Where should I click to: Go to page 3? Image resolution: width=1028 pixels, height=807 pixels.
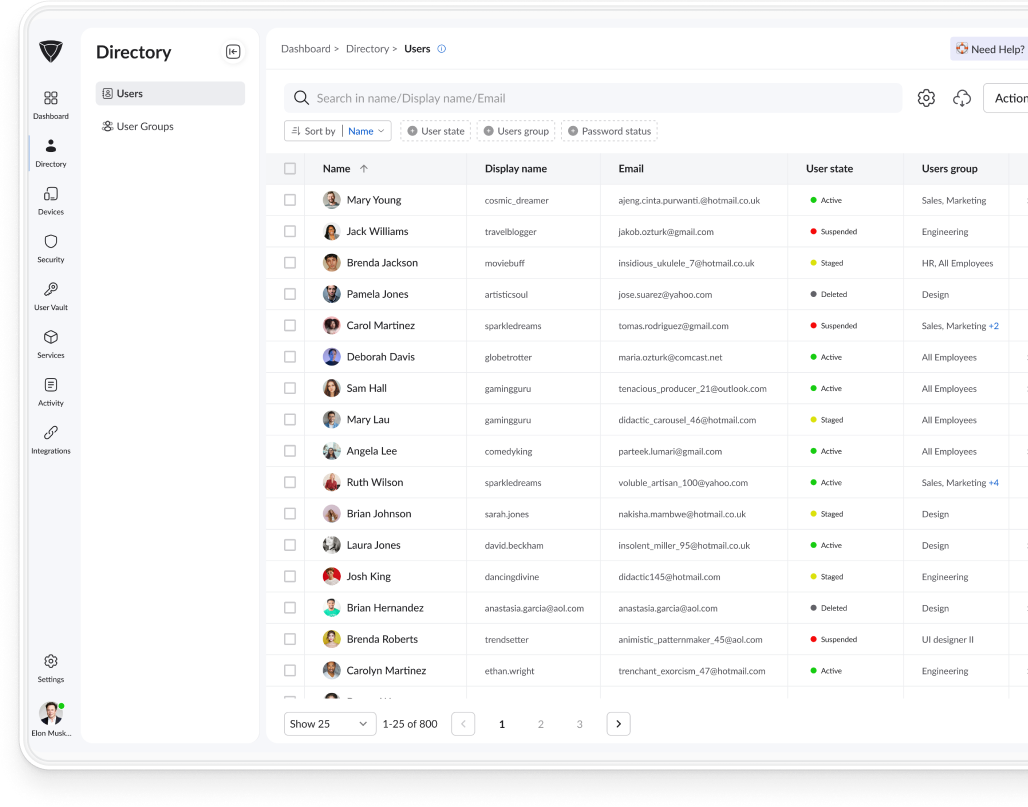tap(580, 724)
